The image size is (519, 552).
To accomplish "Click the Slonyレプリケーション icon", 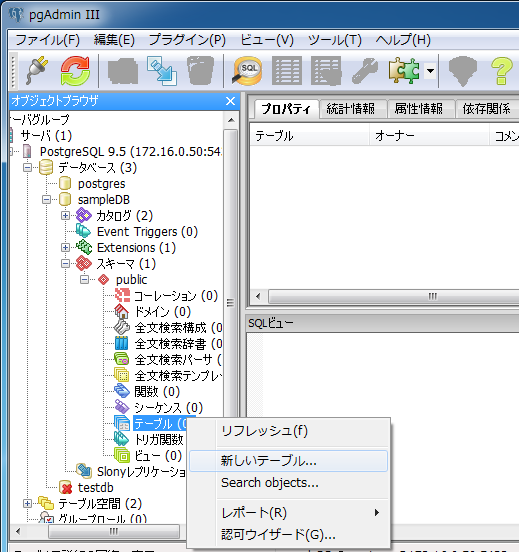I will (85, 471).
